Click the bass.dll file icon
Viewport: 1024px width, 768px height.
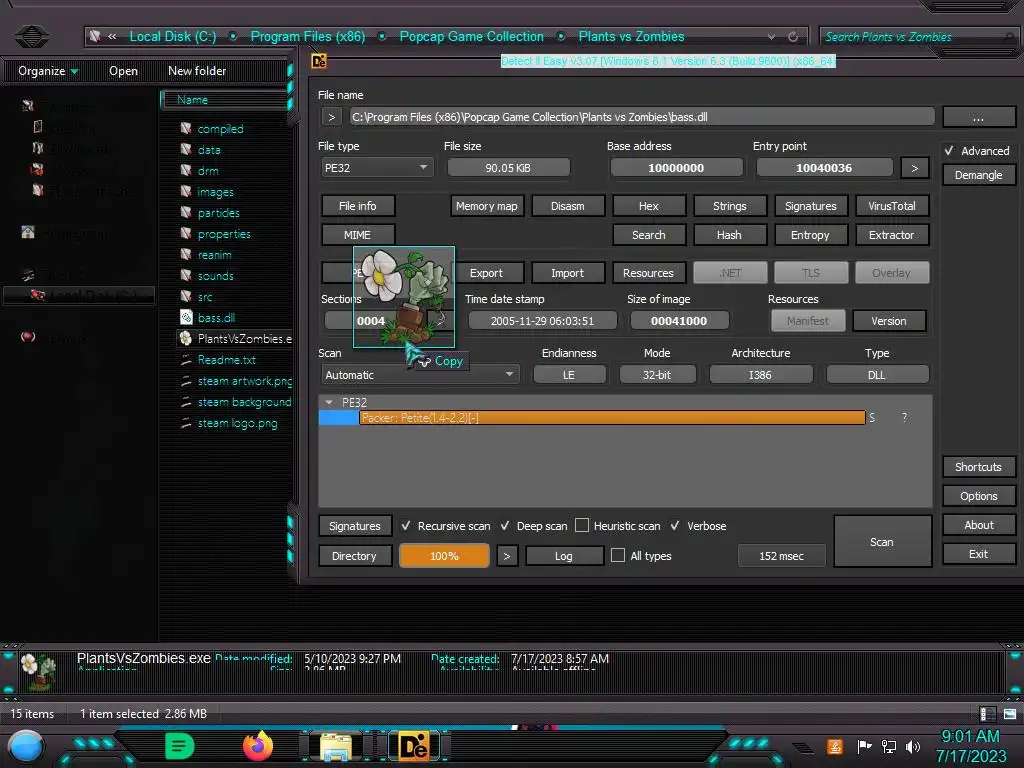pyautogui.click(x=186, y=317)
